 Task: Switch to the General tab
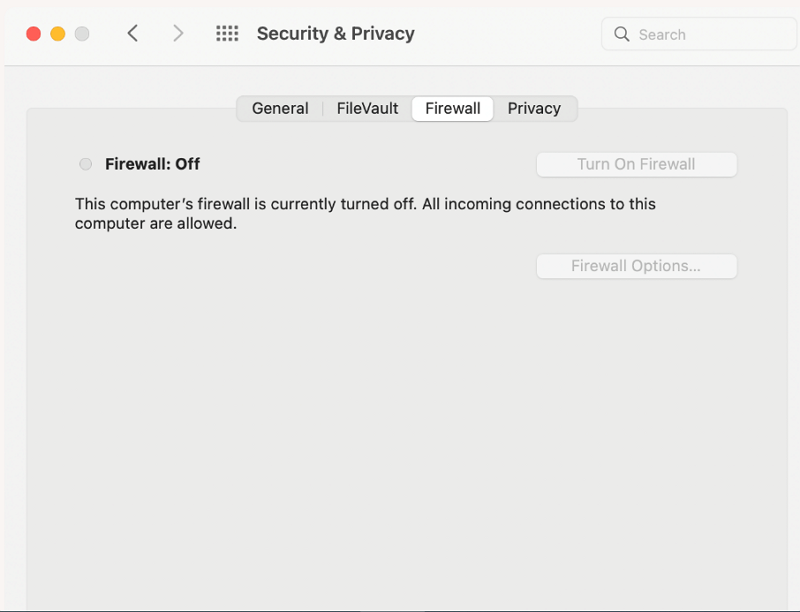pyautogui.click(x=280, y=108)
